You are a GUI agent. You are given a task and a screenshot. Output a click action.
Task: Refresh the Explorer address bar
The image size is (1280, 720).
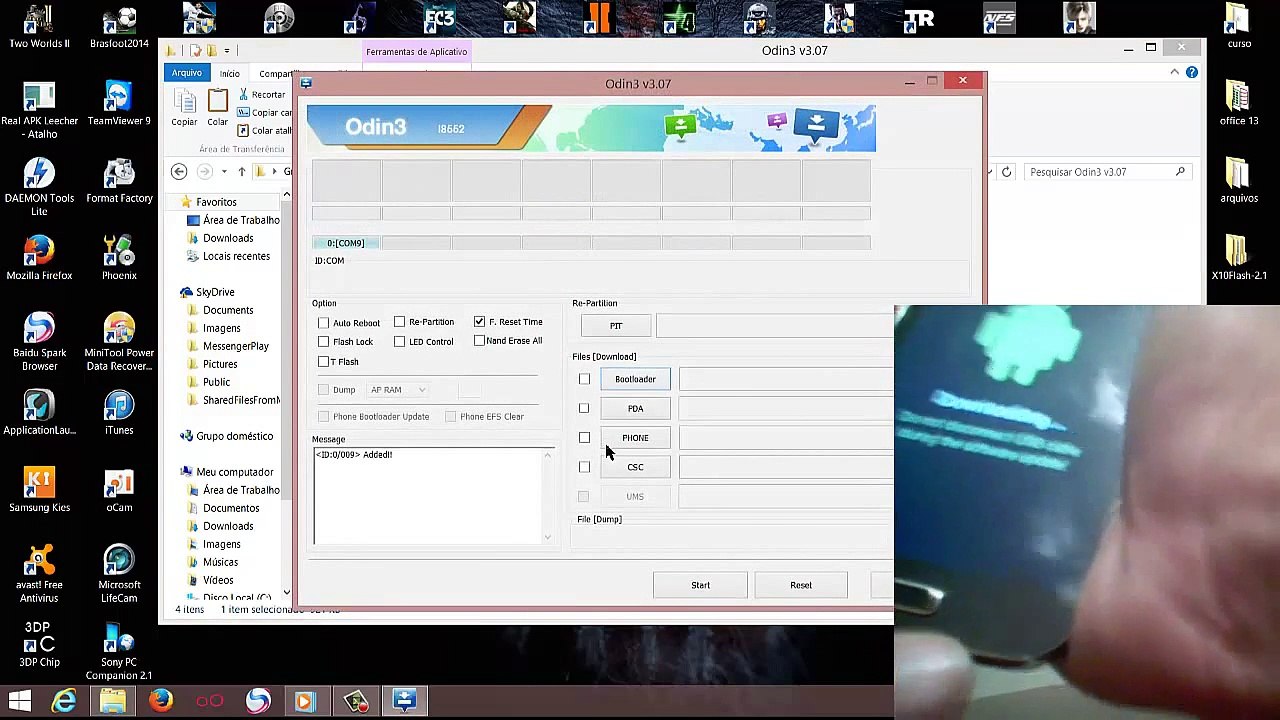pos(1006,172)
